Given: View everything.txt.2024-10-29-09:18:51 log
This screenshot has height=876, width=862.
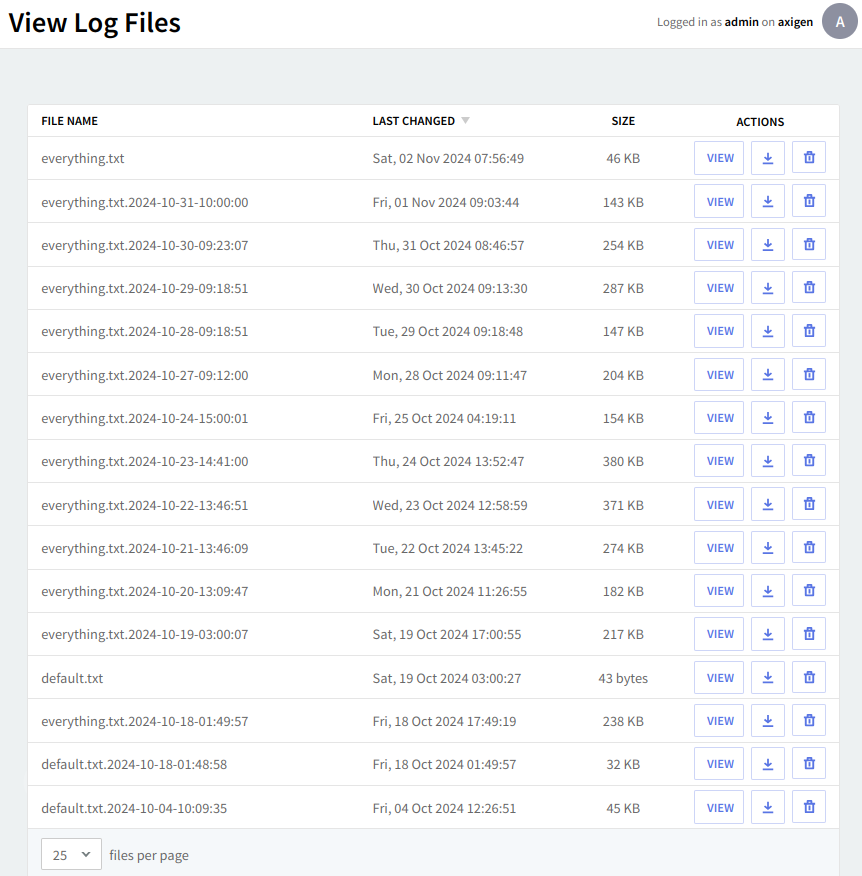Looking at the screenshot, I should [720, 288].
